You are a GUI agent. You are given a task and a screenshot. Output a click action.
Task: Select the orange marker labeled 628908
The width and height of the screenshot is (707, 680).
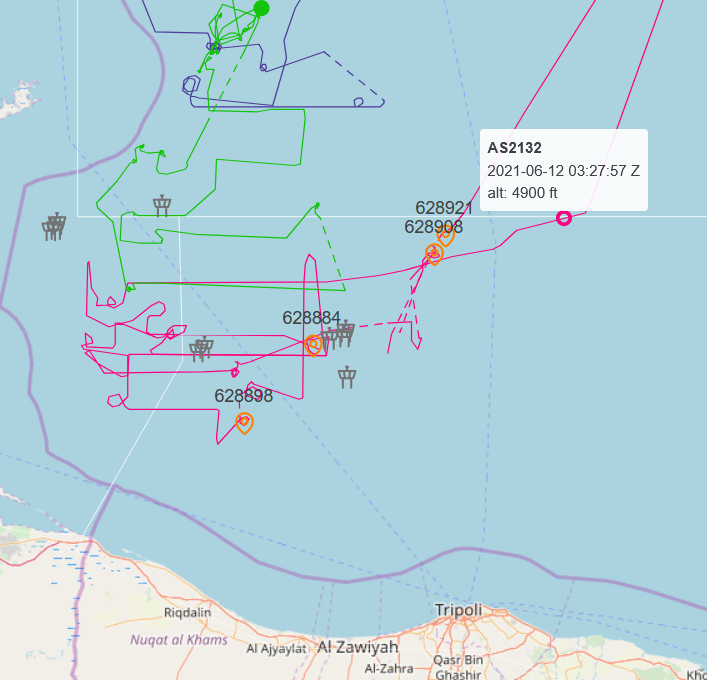434,253
